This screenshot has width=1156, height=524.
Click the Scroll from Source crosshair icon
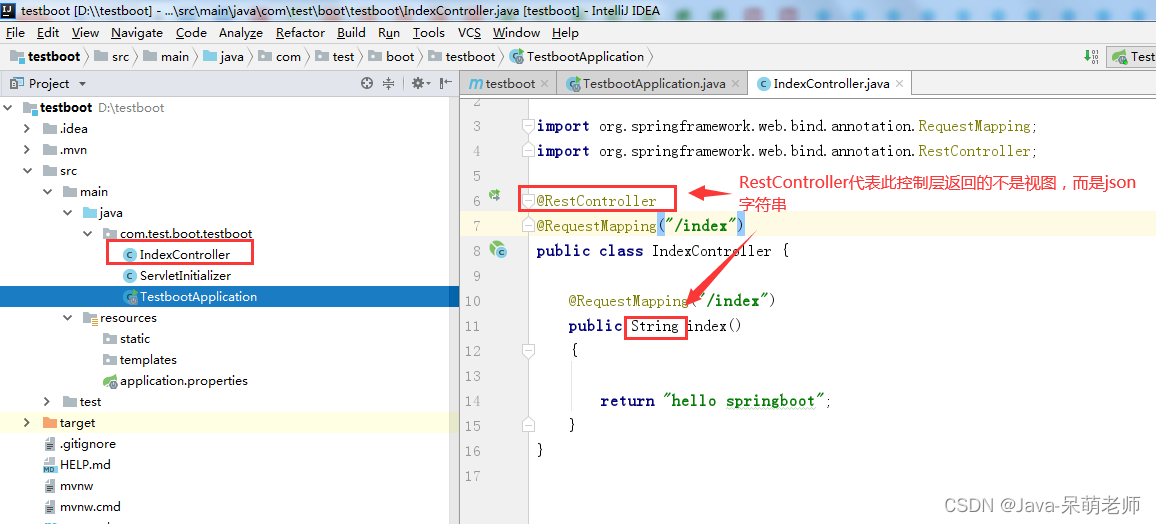coord(367,83)
